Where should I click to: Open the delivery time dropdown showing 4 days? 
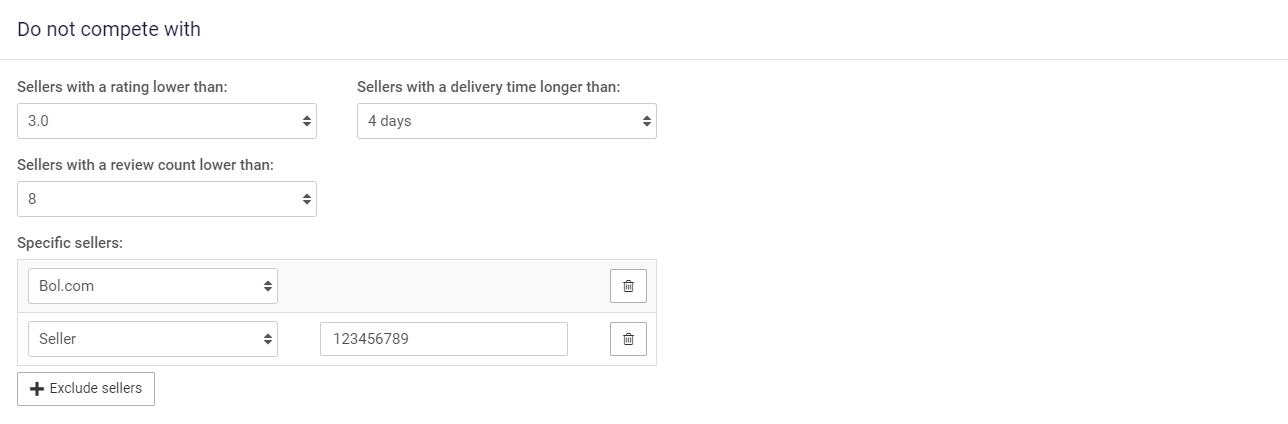coord(500,121)
